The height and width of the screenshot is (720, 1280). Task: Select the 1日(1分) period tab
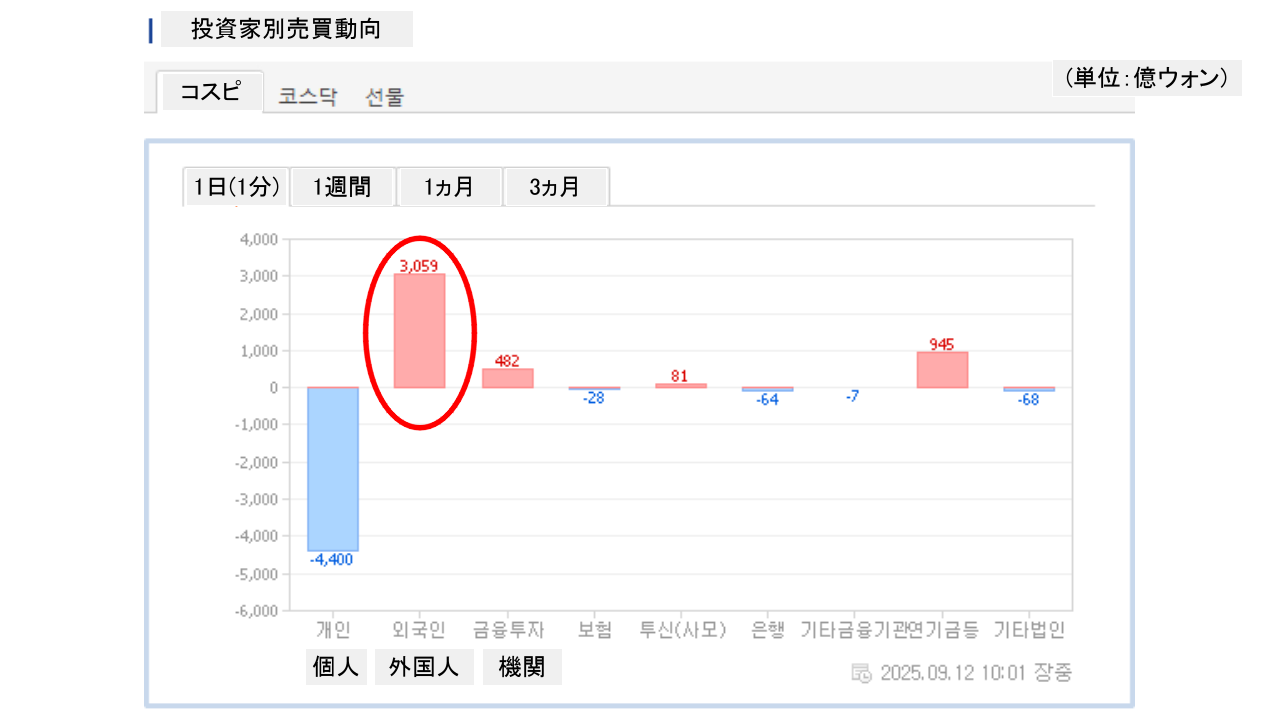tap(236, 187)
